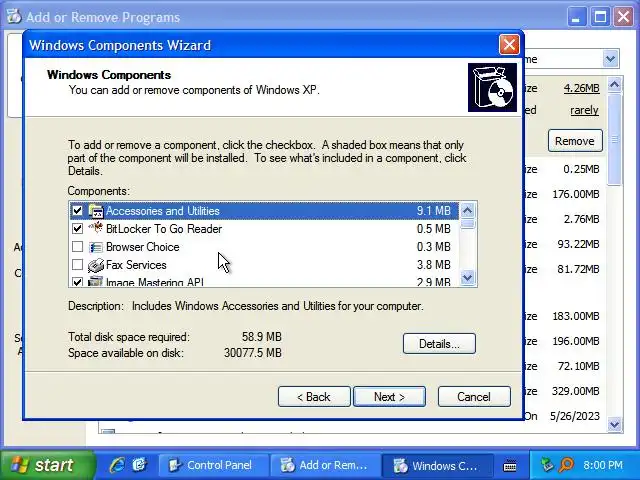Click the rarely usage link
The width and height of the screenshot is (640, 480).
(x=584, y=110)
